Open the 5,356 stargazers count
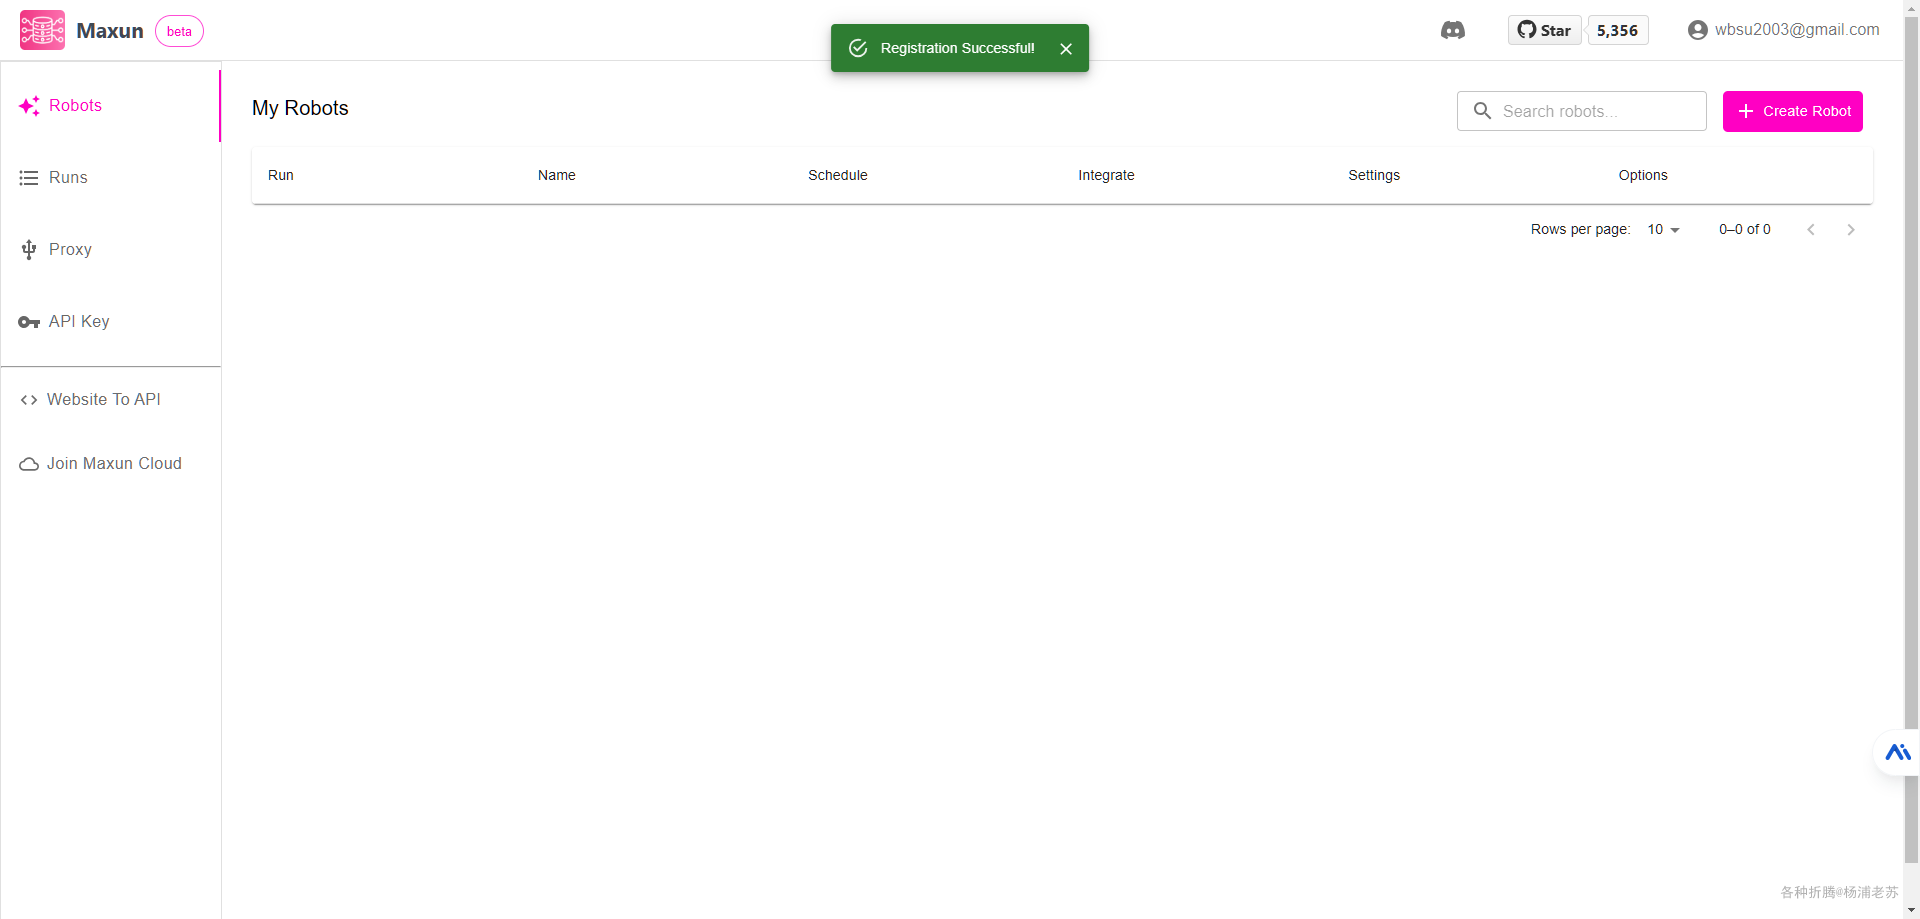This screenshot has width=1920, height=919. [1617, 30]
